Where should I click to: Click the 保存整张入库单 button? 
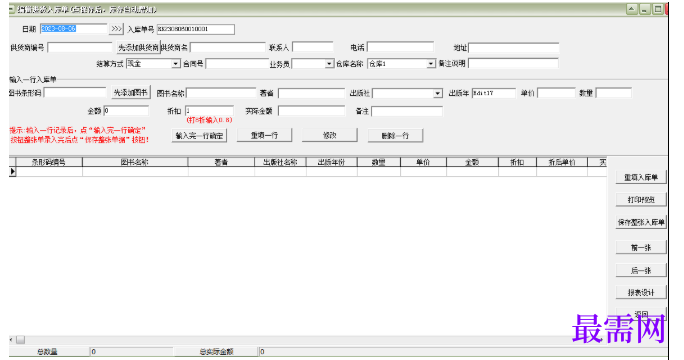[x=641, y=222]
